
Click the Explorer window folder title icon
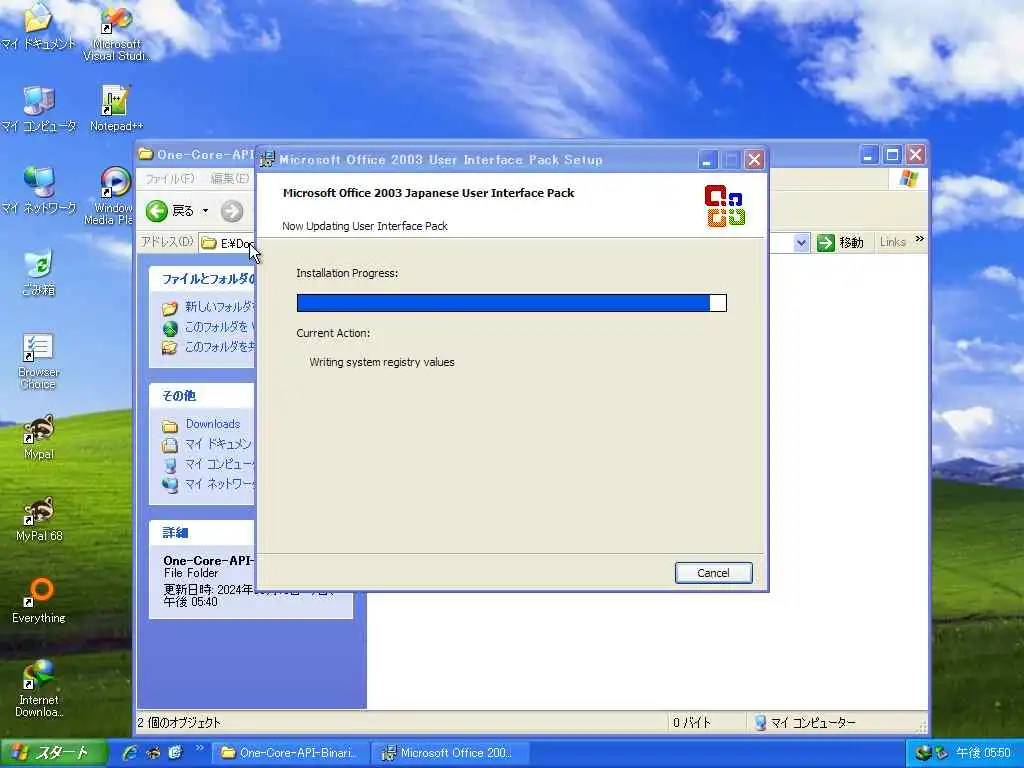(x=146, y=155)
